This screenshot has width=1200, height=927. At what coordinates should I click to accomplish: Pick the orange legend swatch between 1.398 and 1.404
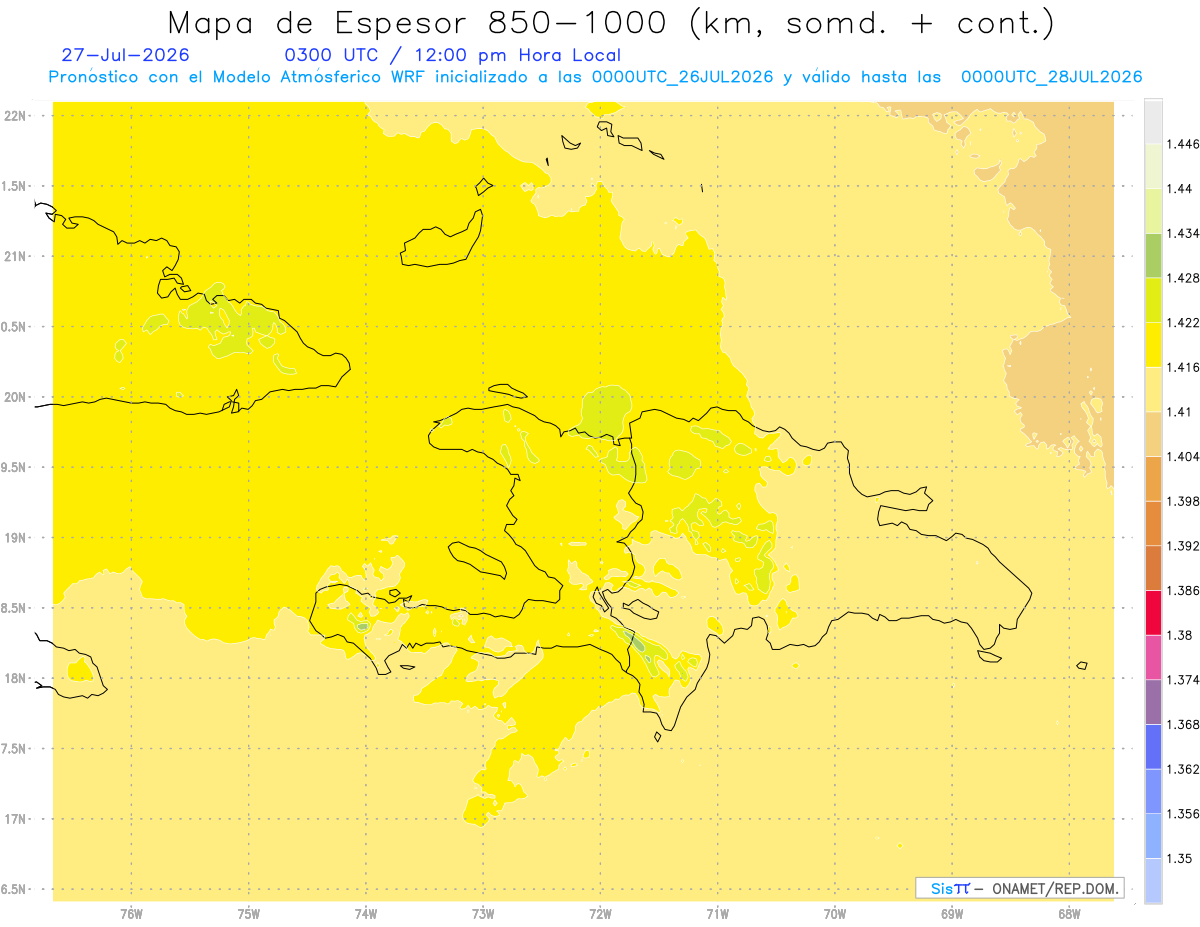(x=1153, y=478)
